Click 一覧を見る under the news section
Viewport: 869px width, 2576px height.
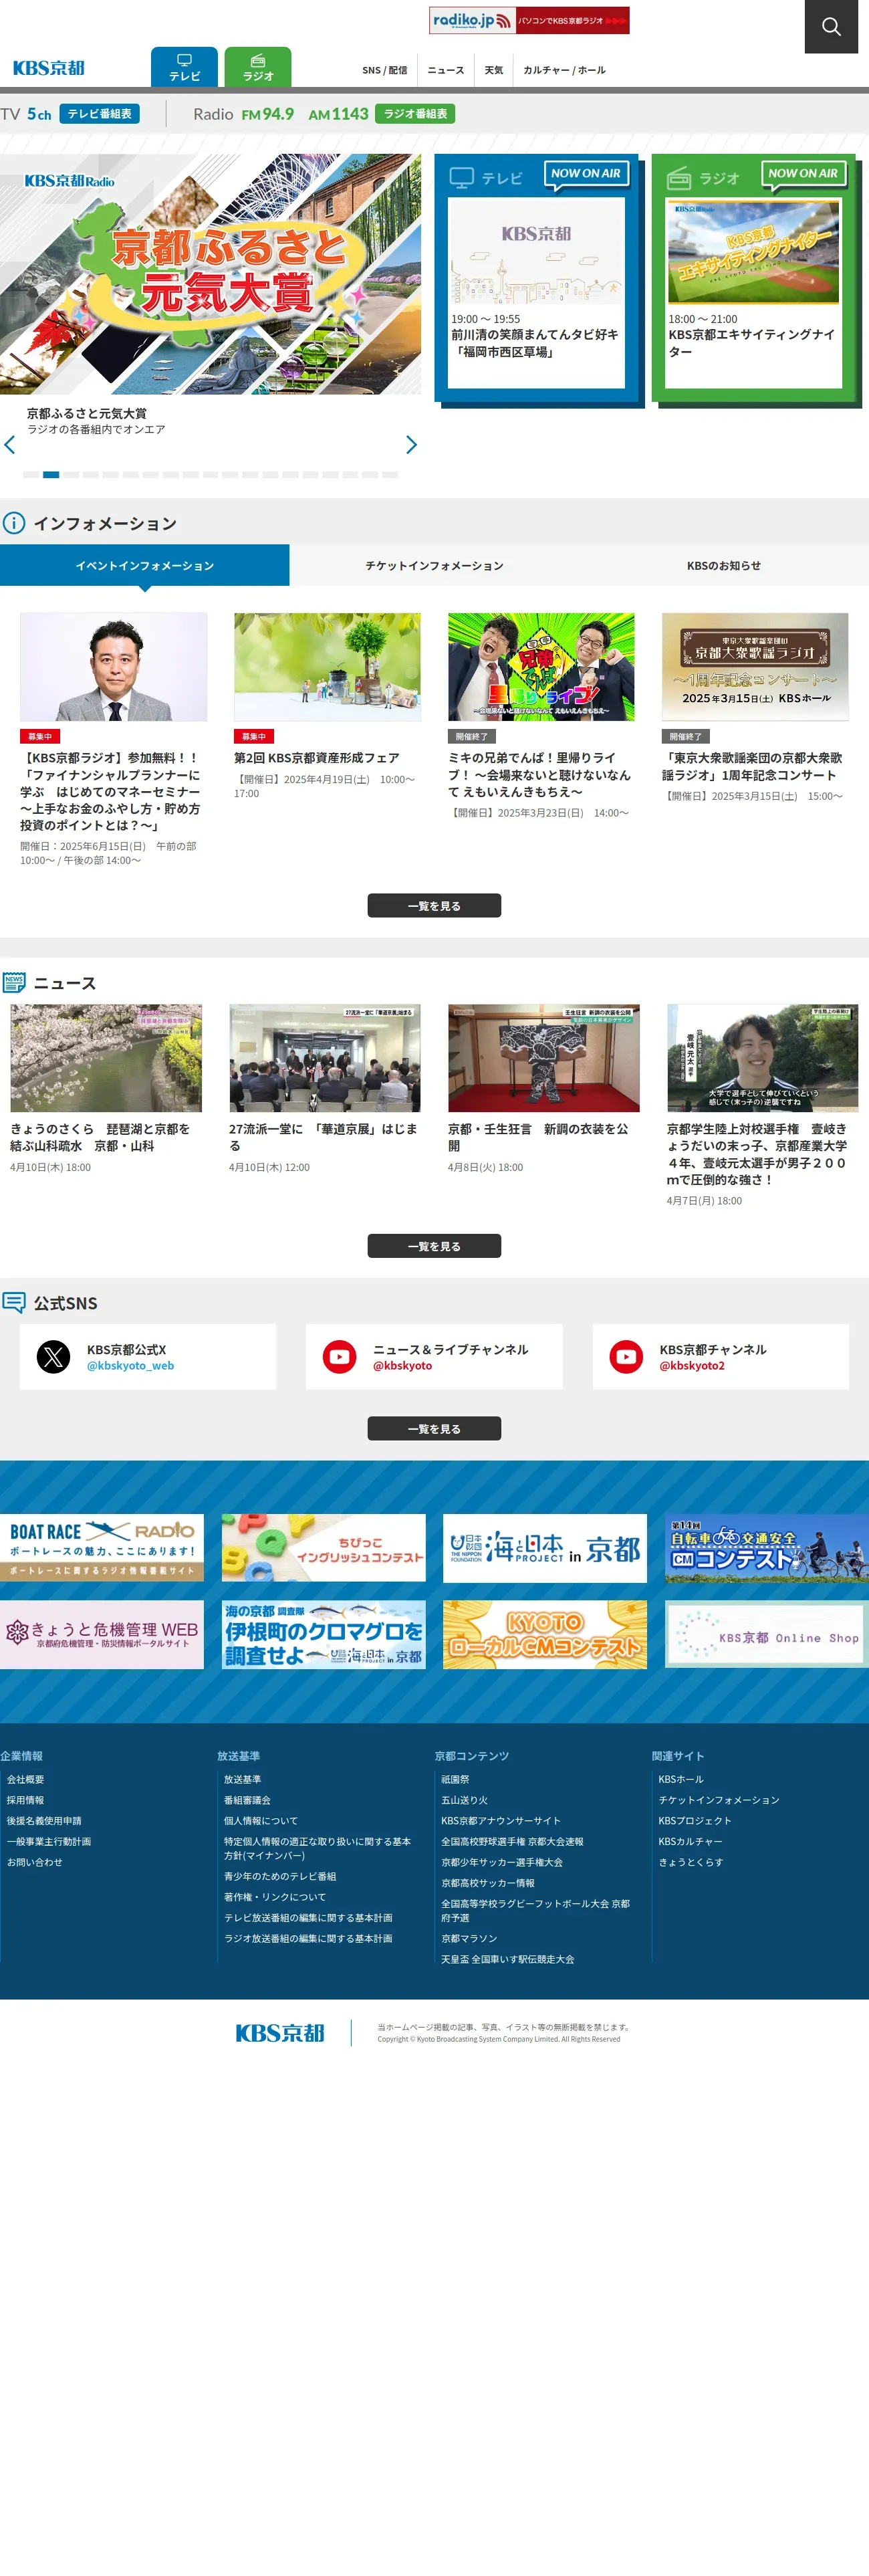point(434,1246)
